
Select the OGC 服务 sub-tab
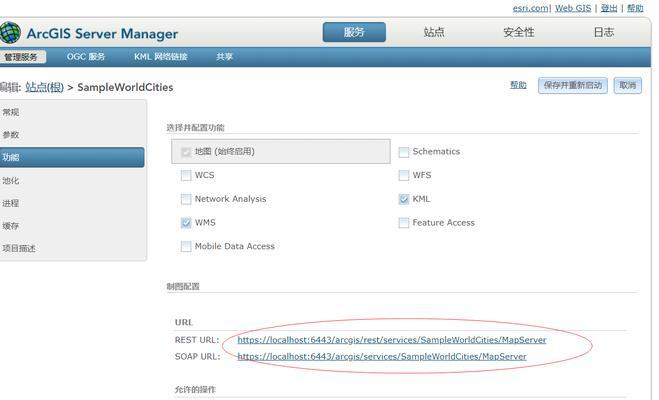86,57
